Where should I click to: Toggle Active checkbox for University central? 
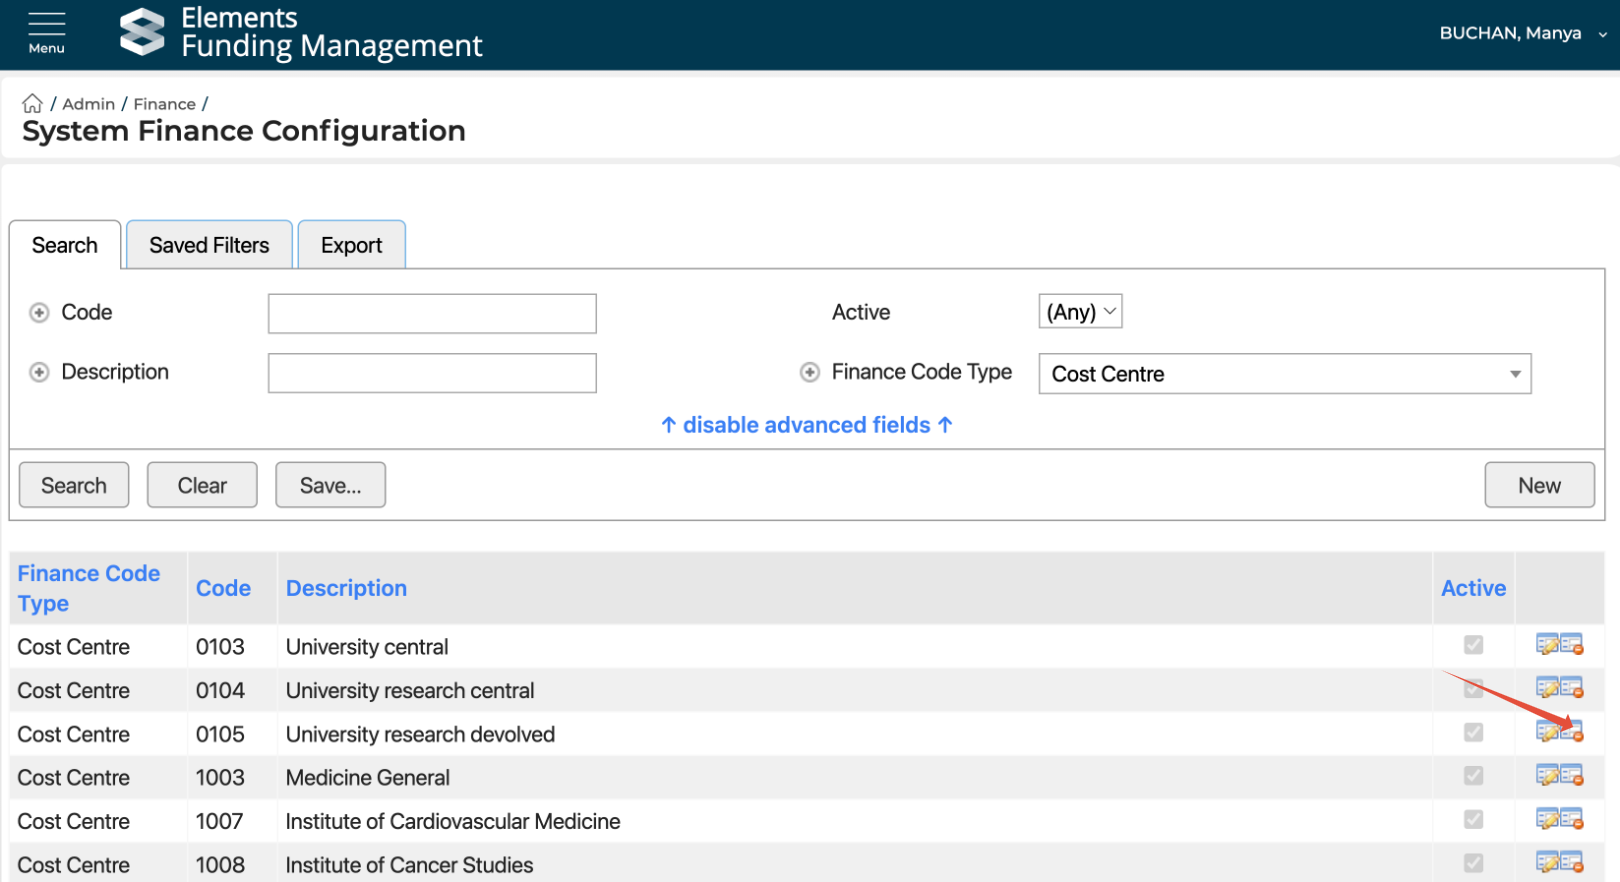tap(1473, 645)
